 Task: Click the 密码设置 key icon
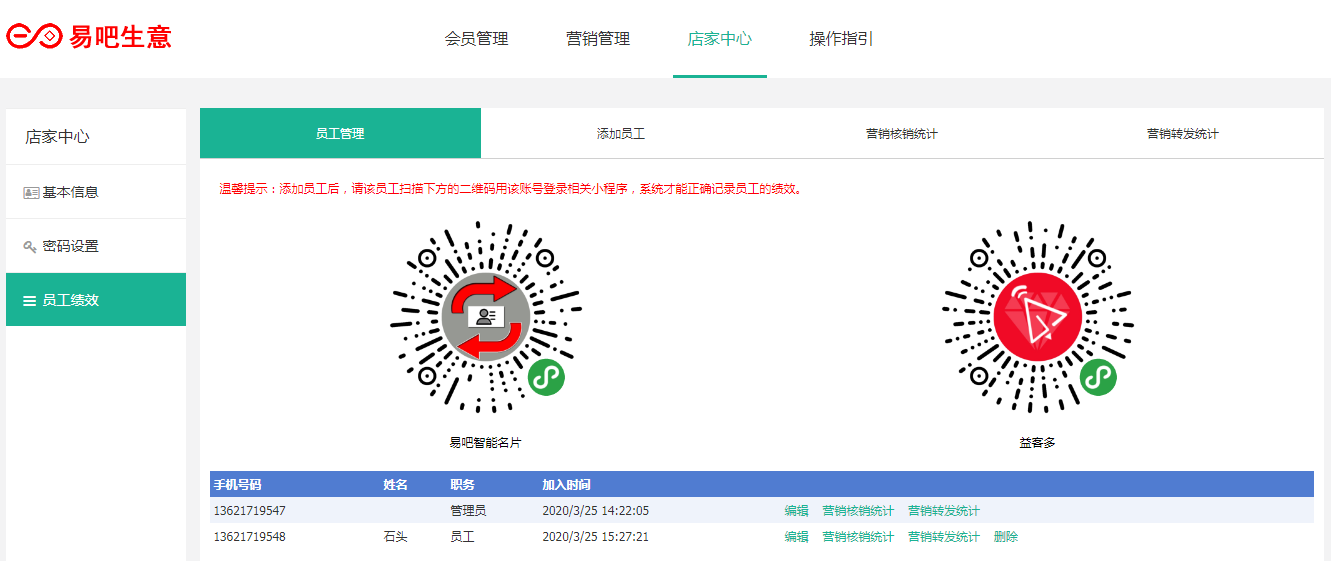click(31, 246)
